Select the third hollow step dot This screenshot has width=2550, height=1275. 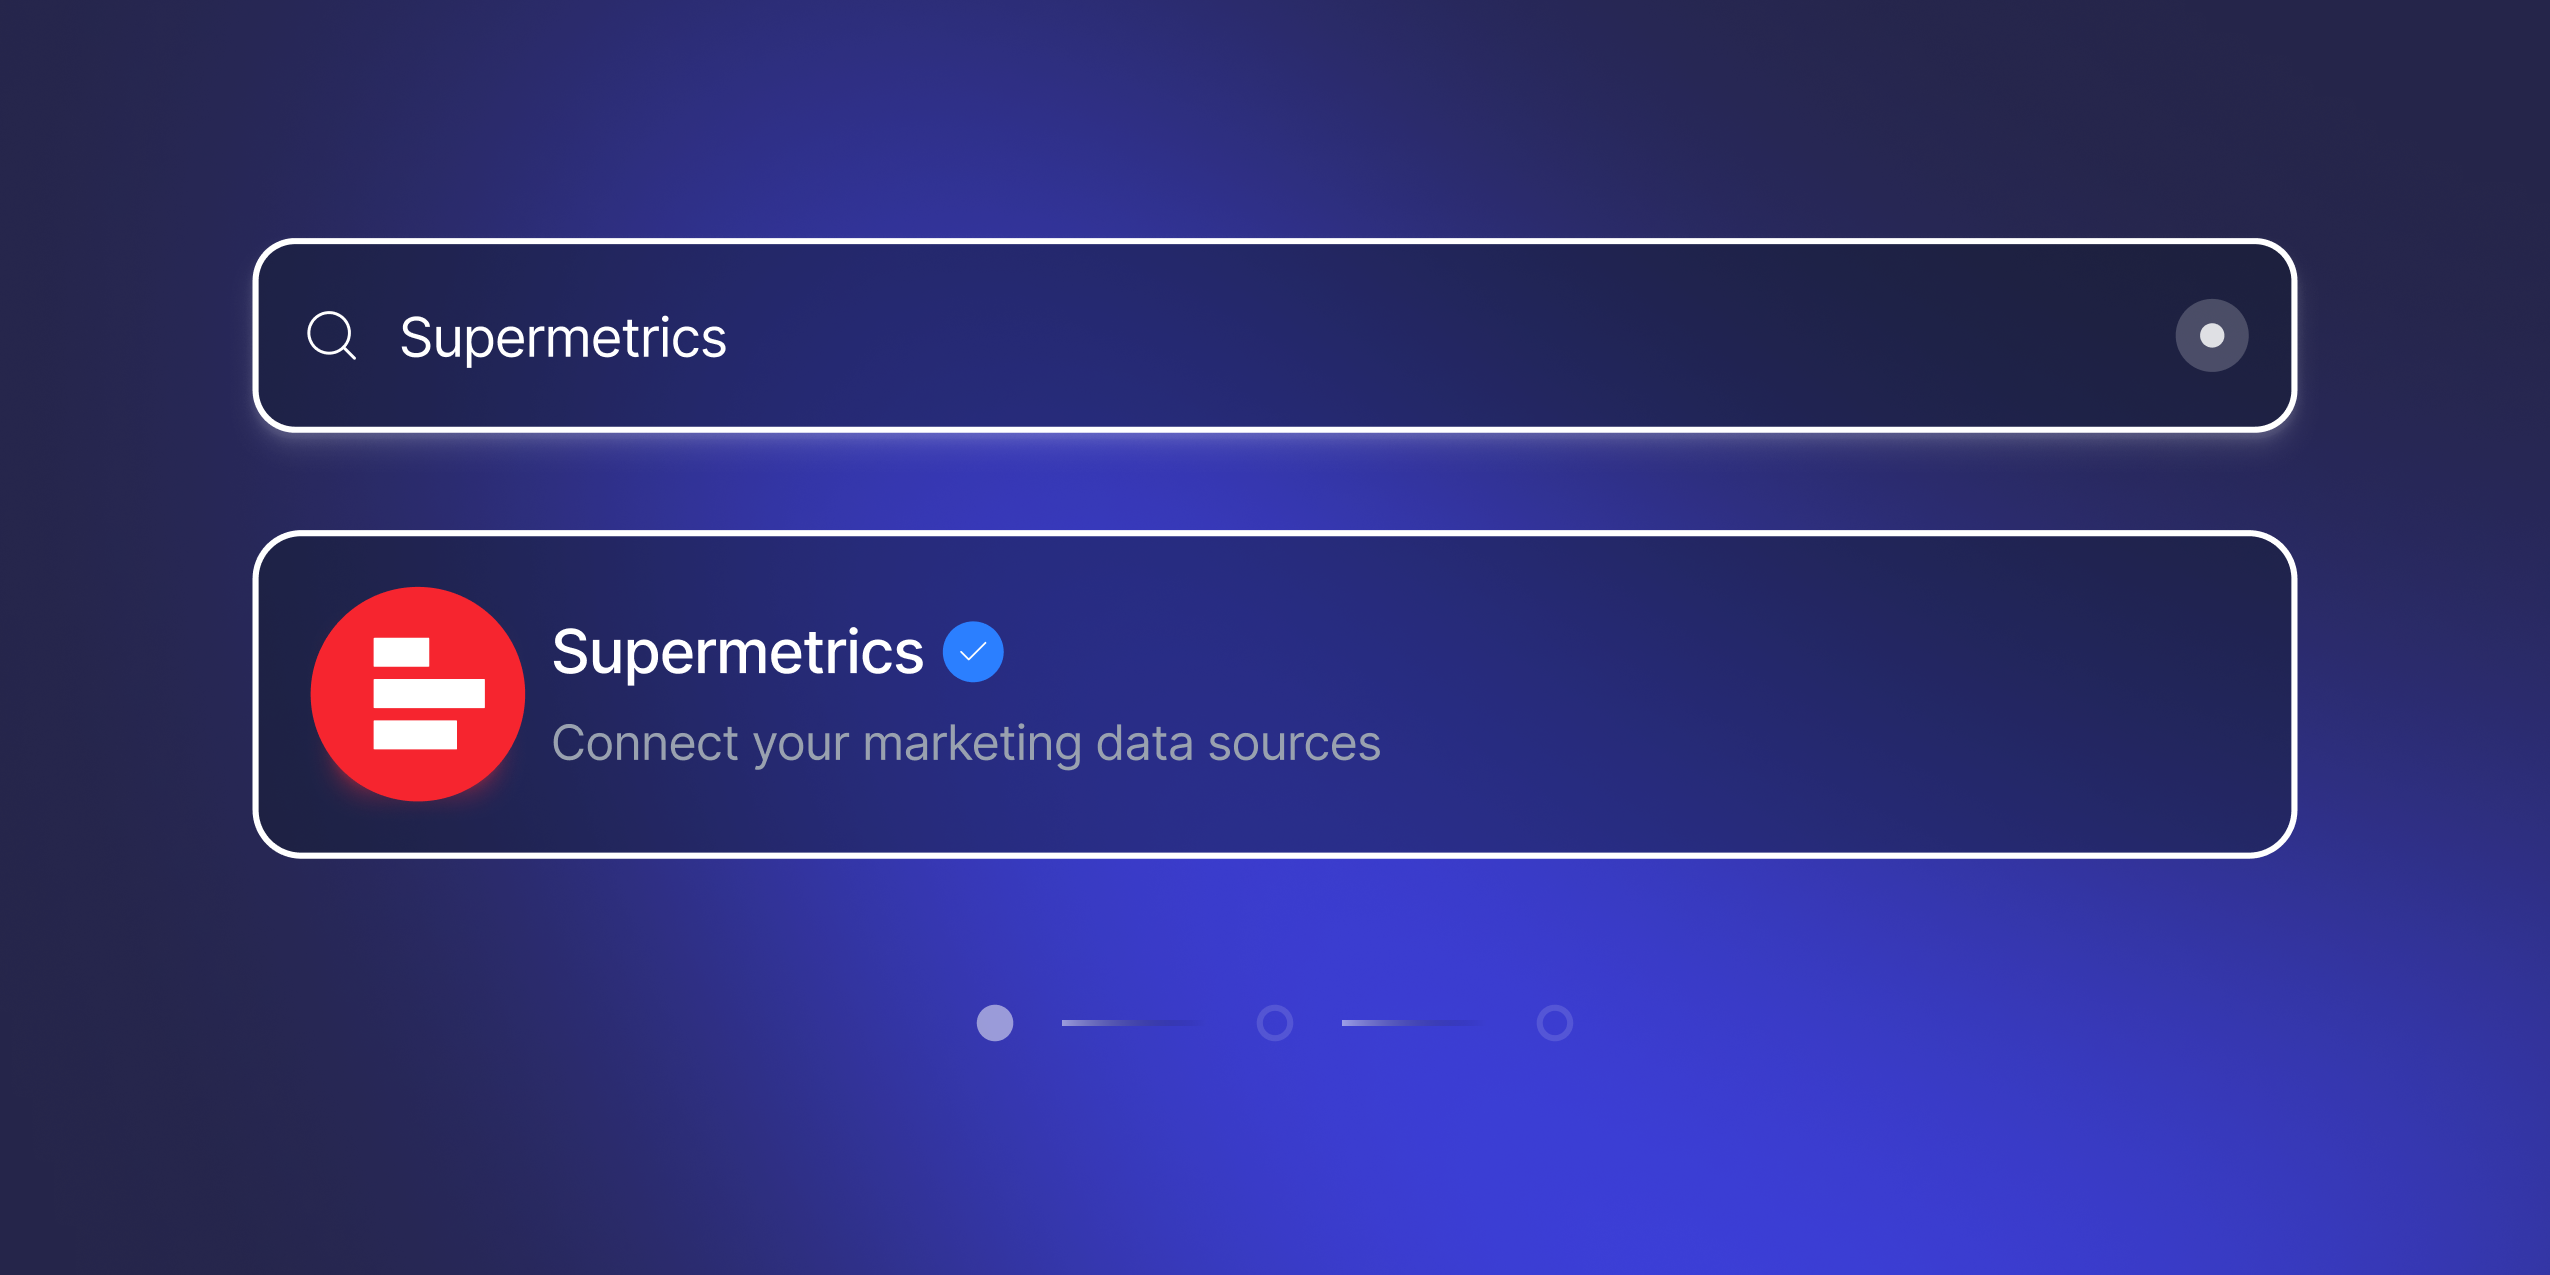(x=1555, y=1023)
